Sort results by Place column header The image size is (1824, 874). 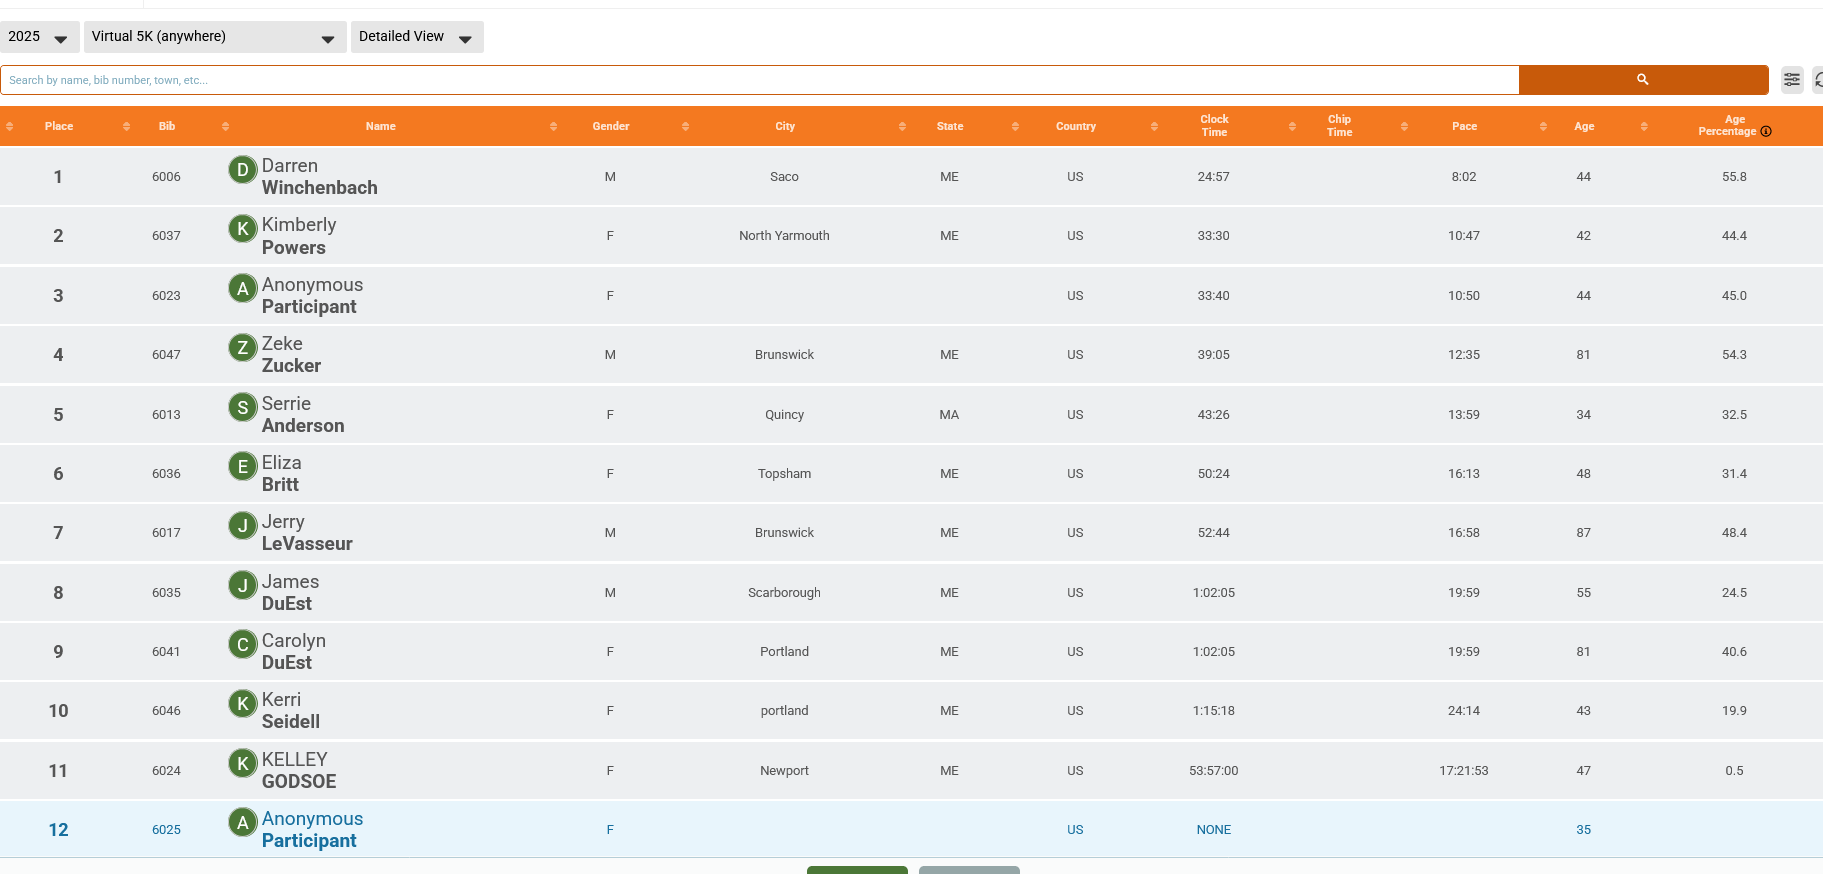click(59, 127)
